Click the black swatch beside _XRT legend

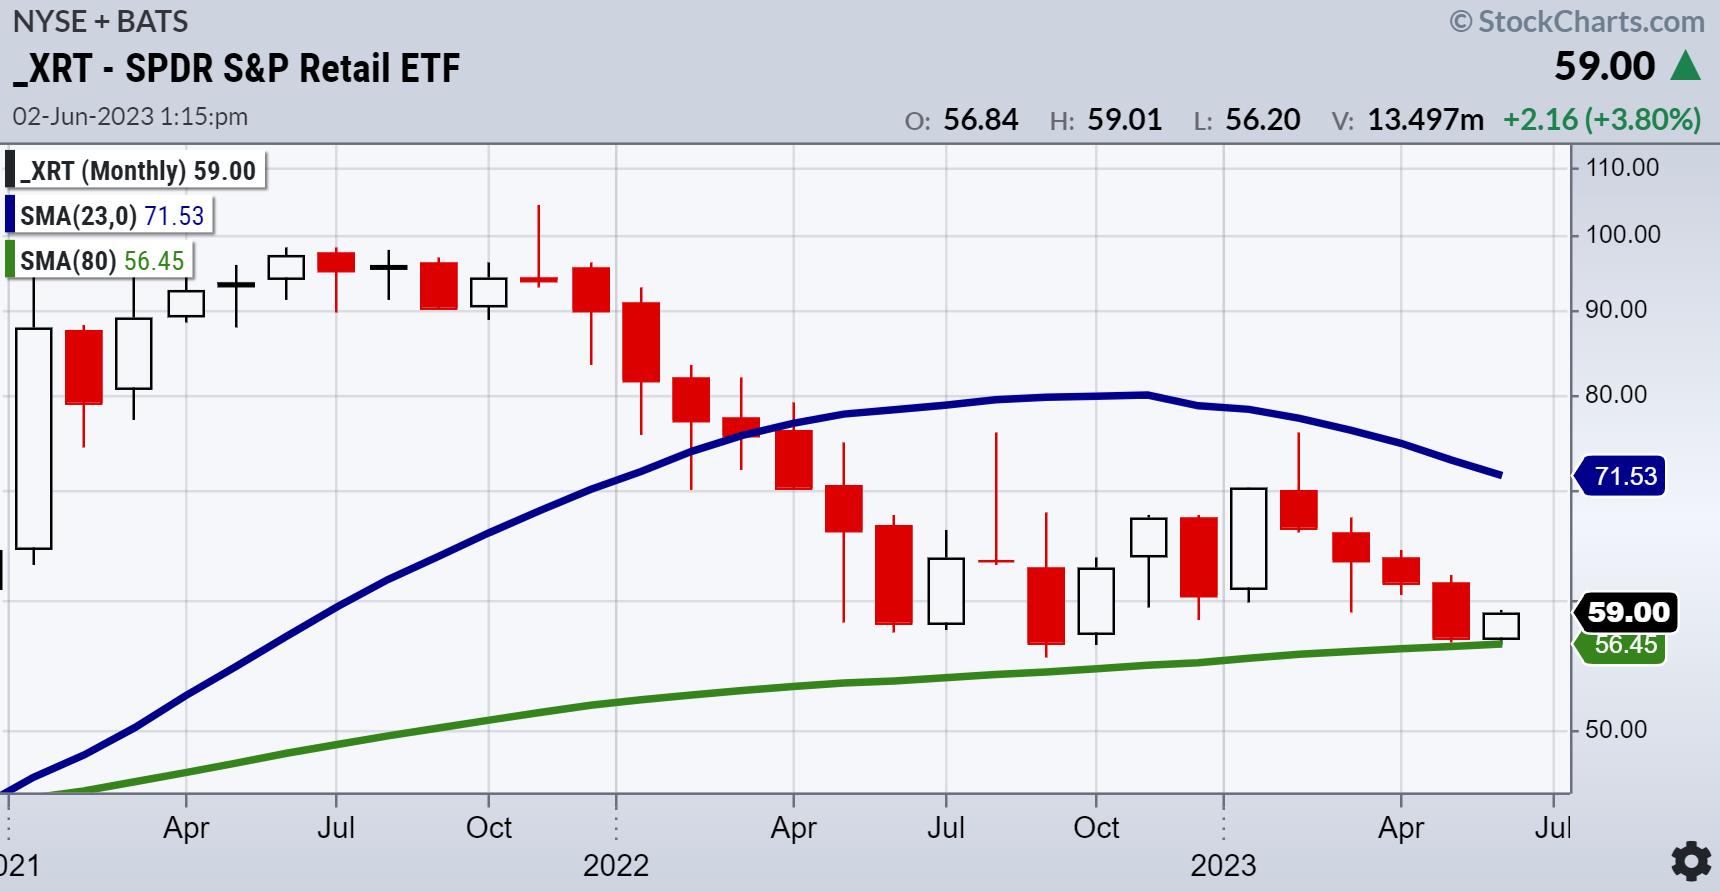pyautogui.click(x=10, y=170)
